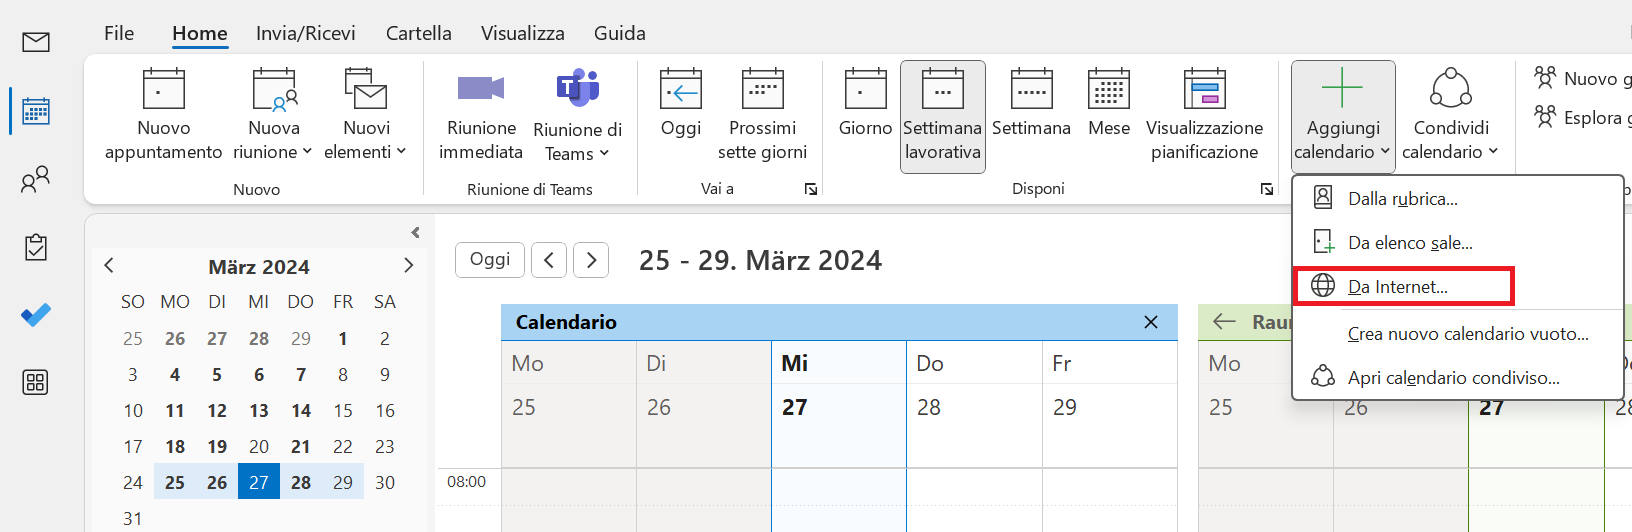The height and width of the screenshot is (532, 1632).
Task: Toggle Settimana lavorativa view
Action: (943, 116)
